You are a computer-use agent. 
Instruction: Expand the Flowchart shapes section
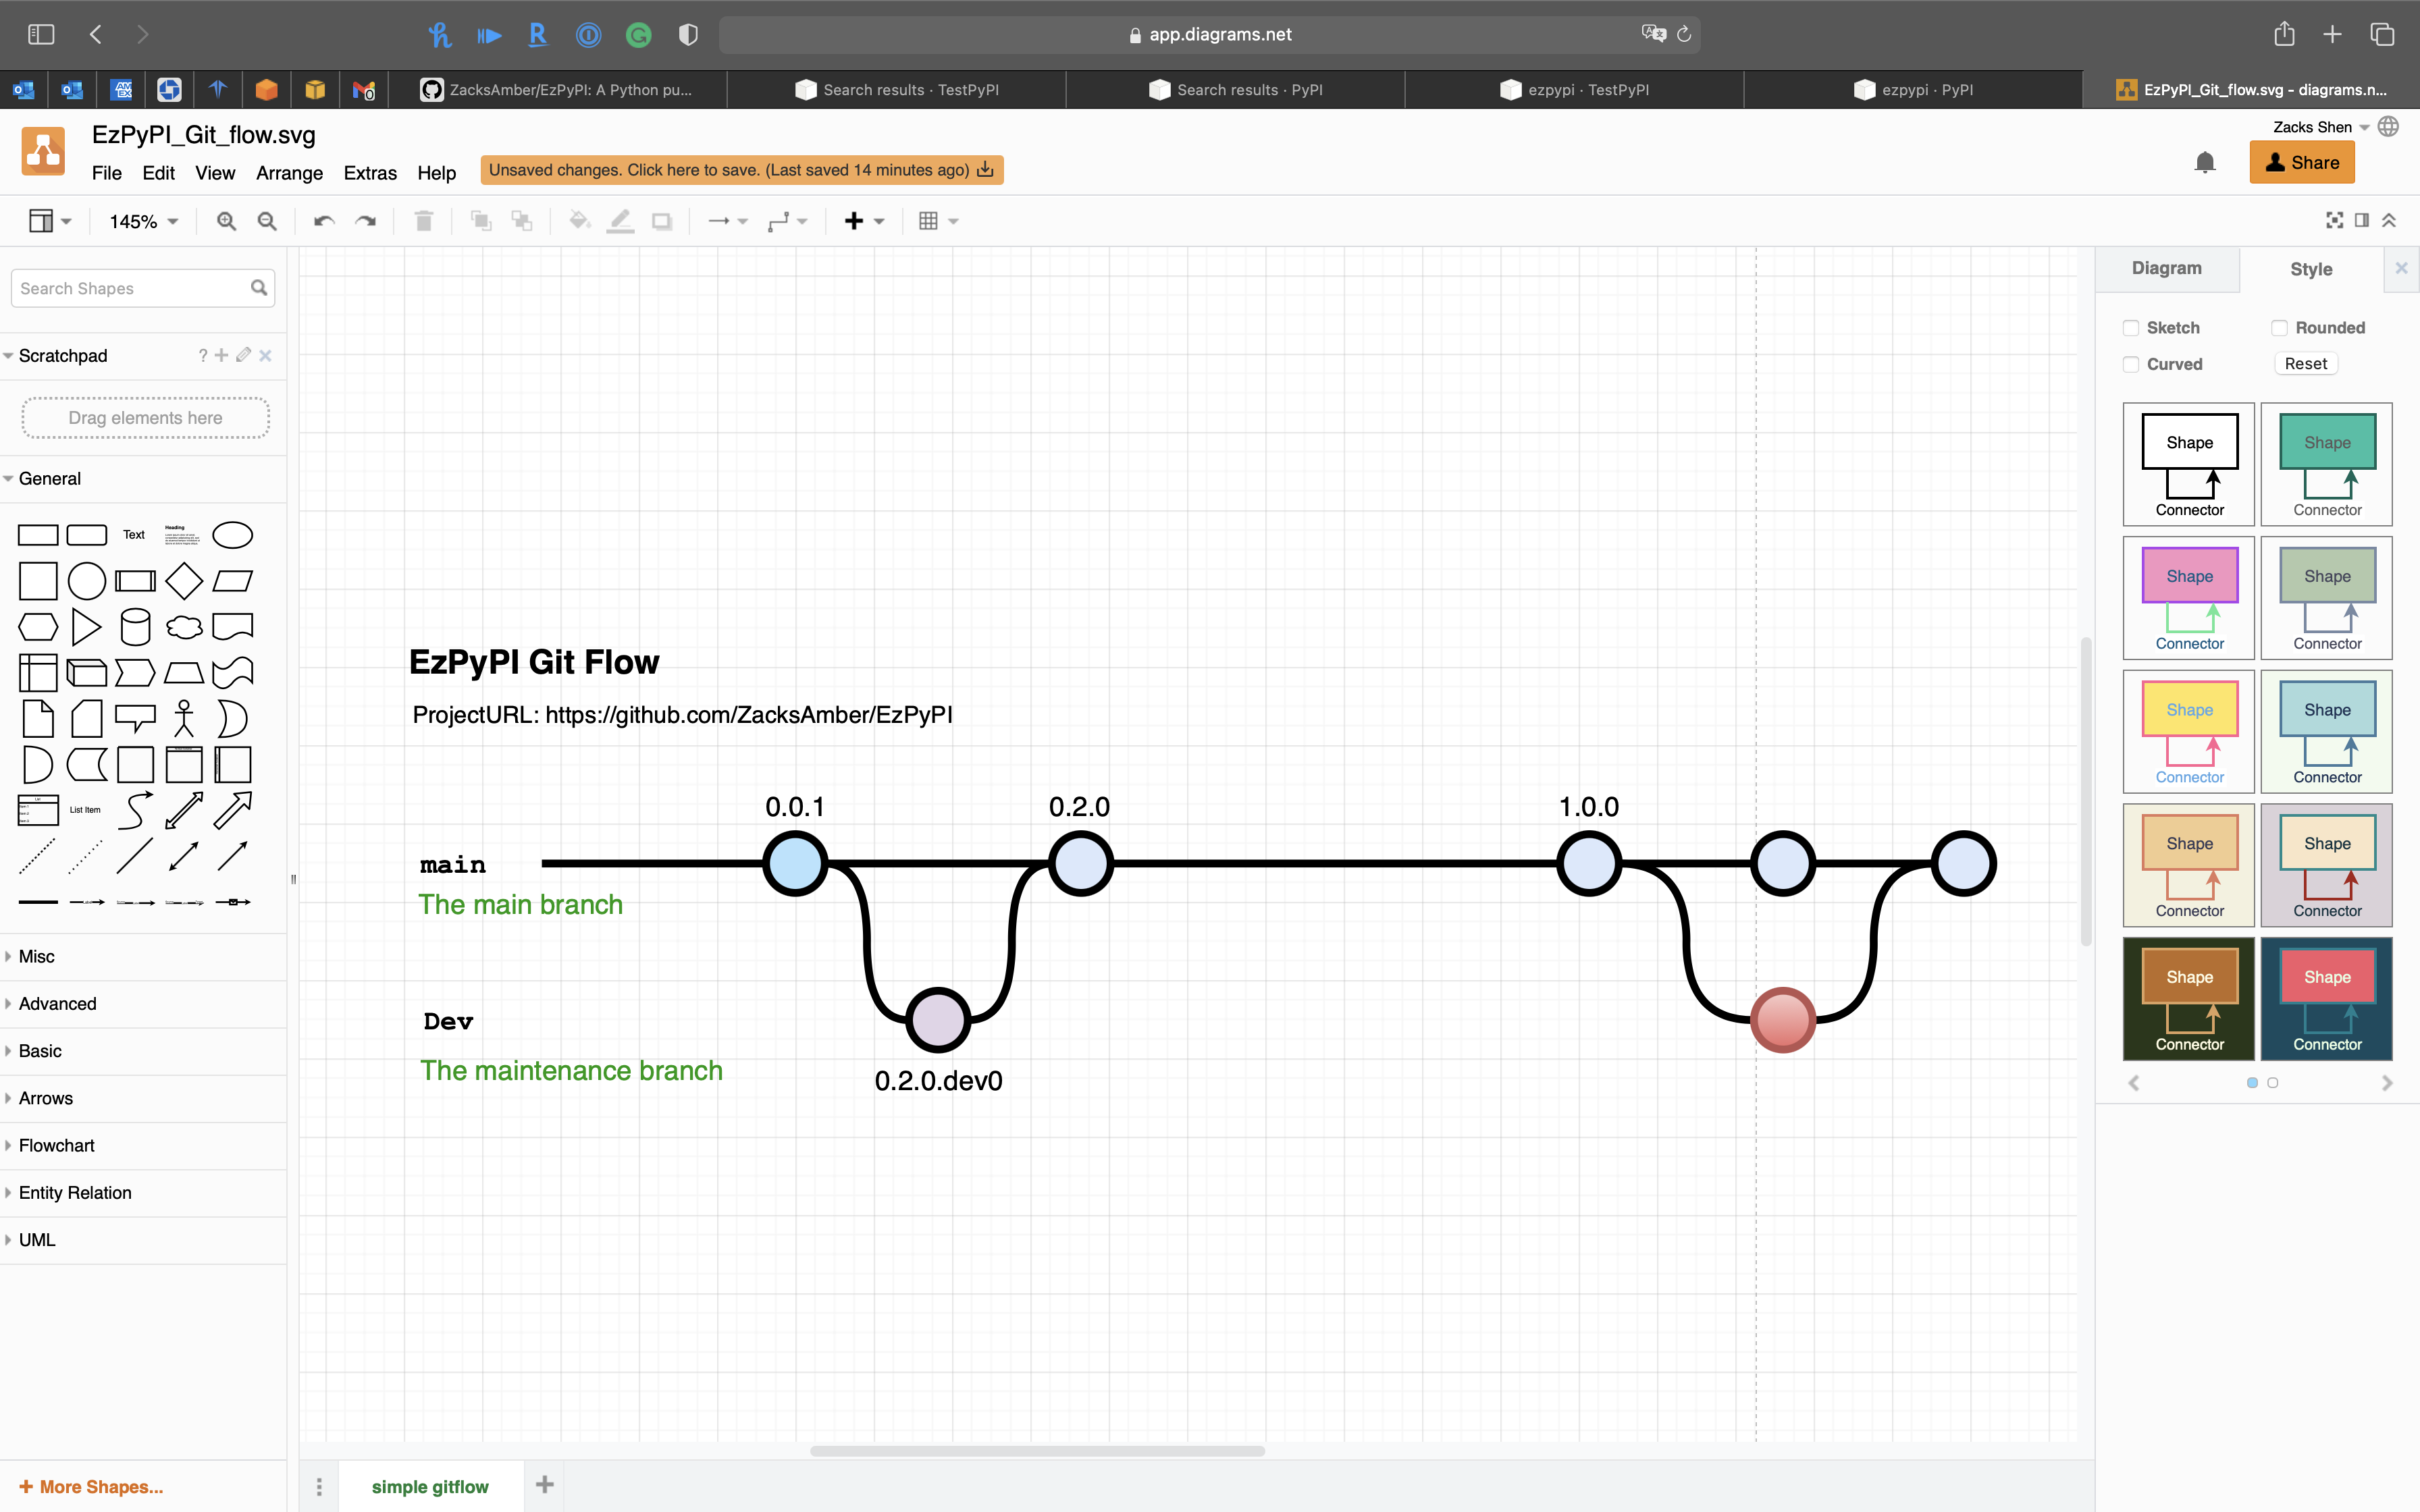[x=57, y=1145]
